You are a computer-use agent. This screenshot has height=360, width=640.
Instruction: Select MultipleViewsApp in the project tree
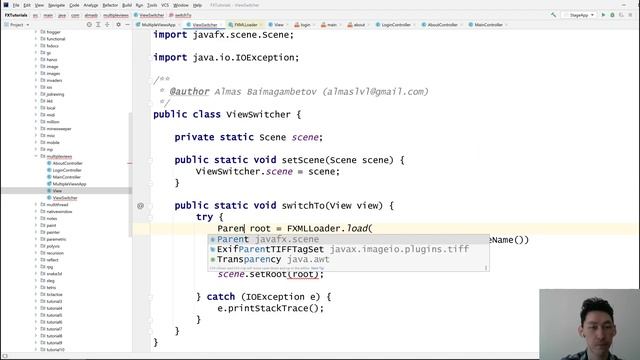tap(67, 184)
